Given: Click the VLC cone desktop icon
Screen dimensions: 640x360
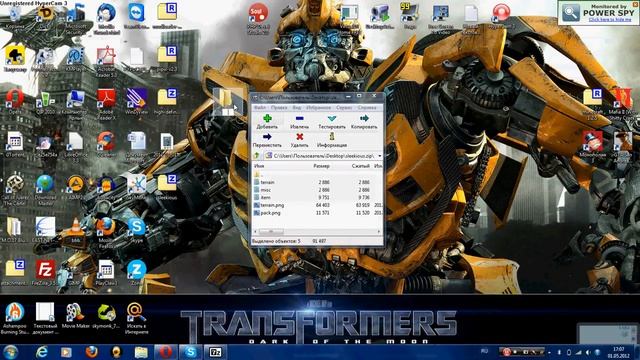Looking at the screenshot, I should pyautogui.click(x=76, y=230).
